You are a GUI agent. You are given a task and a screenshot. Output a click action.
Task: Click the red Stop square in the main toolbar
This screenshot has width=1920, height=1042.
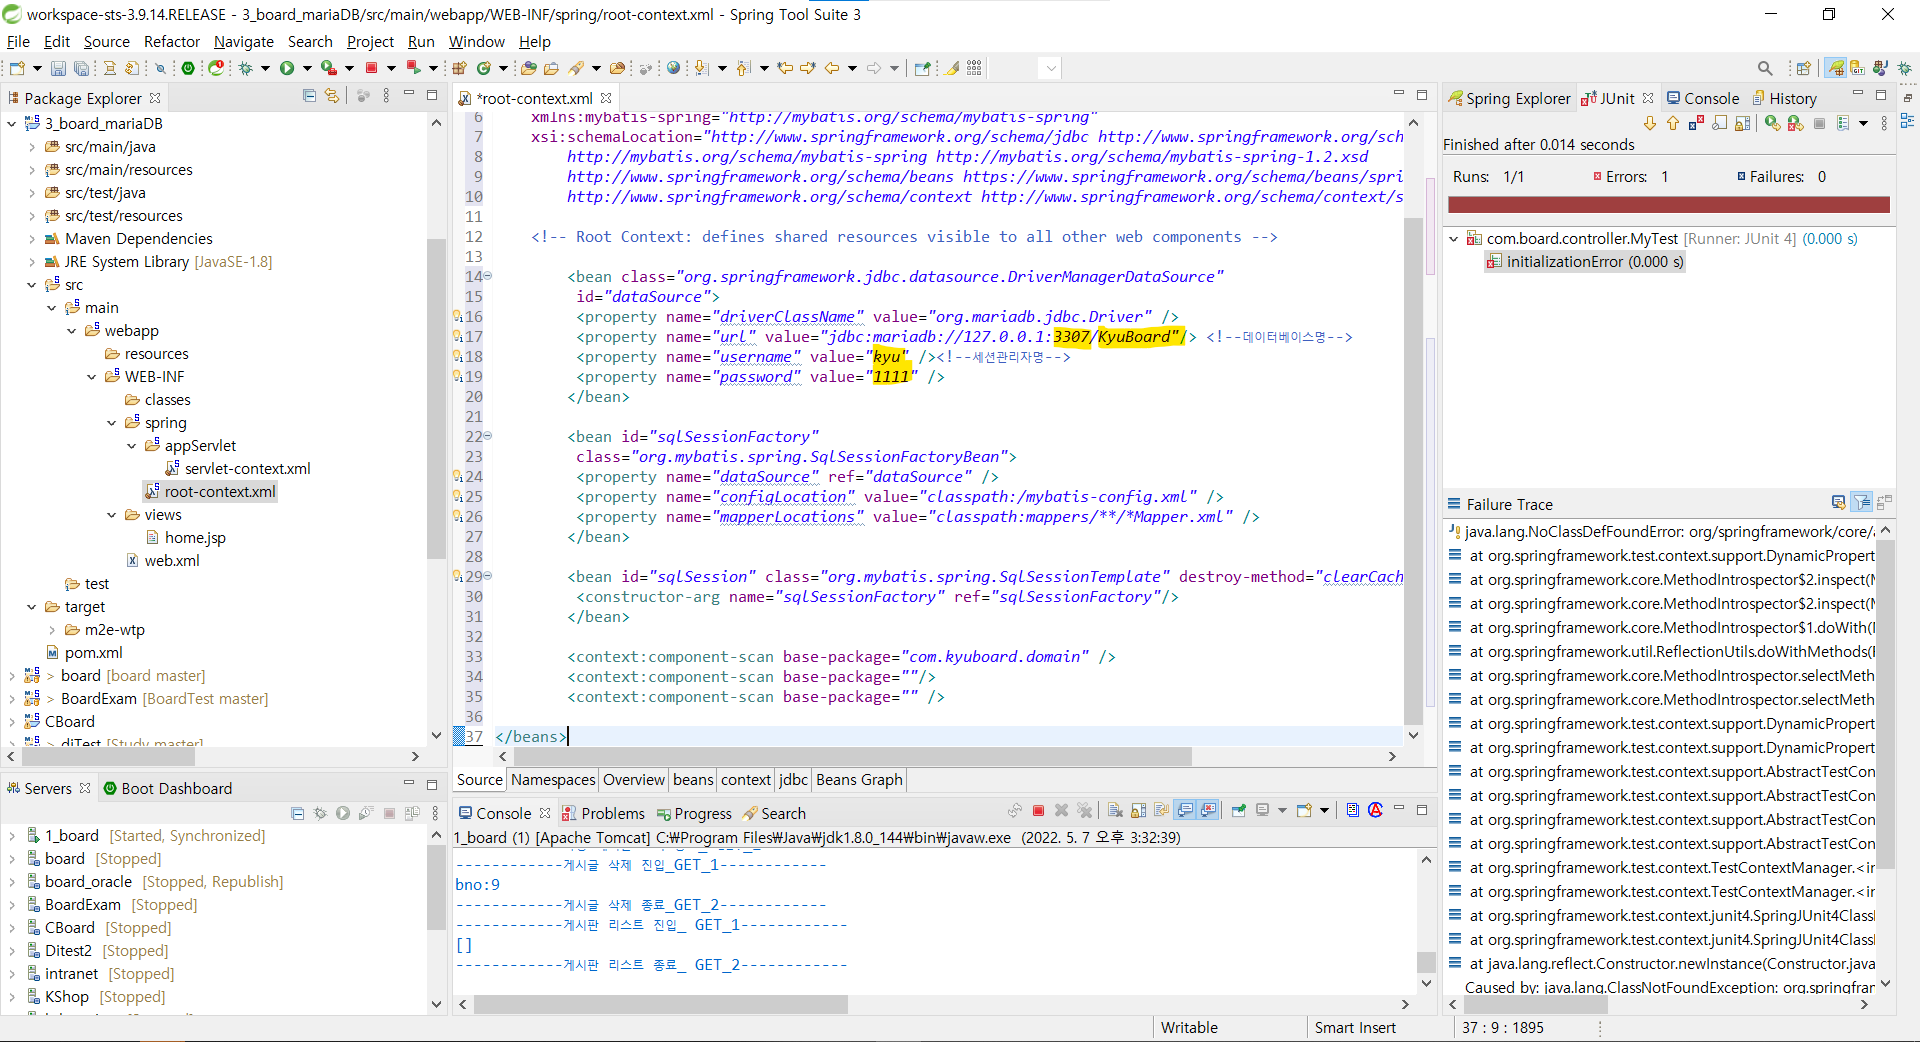[x=371, y=68]
